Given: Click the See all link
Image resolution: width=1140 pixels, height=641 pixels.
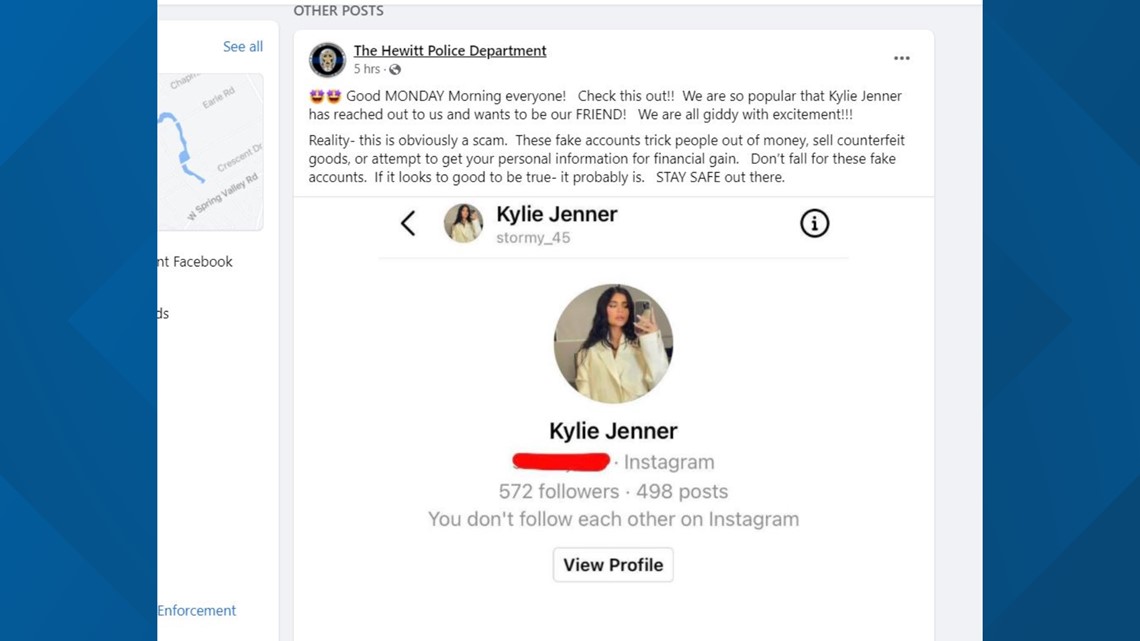Looking at the screenshot, I should pyautogui.click(x=243, y=47).
